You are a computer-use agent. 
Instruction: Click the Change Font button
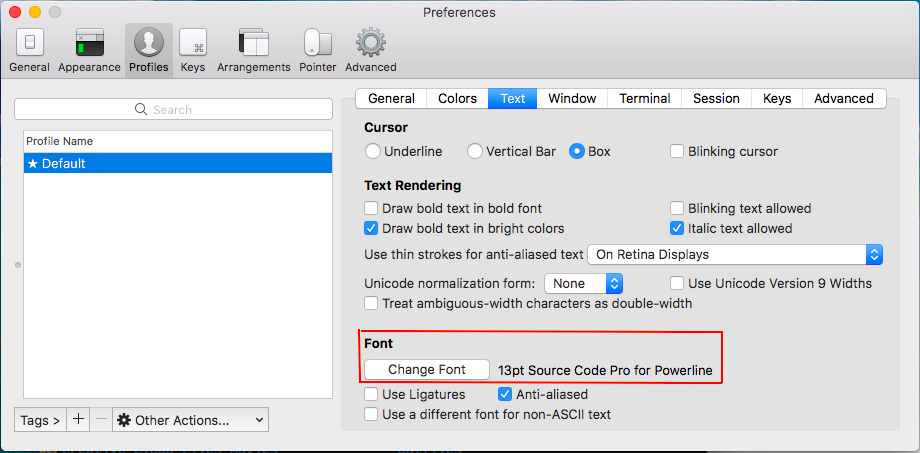pyautogui.click(x=427, y=370)
